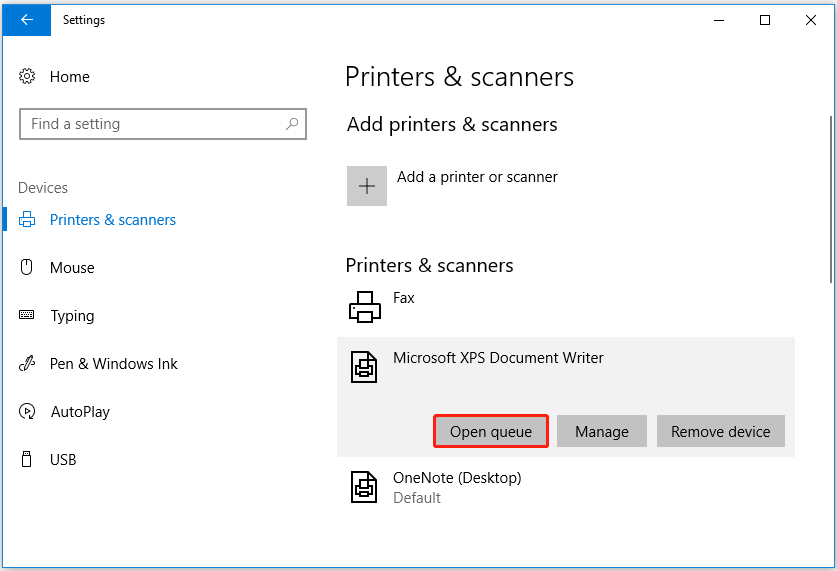Screen dimensions: 837x571
Task: Click the Open queue button
Action: pos(491,431)
